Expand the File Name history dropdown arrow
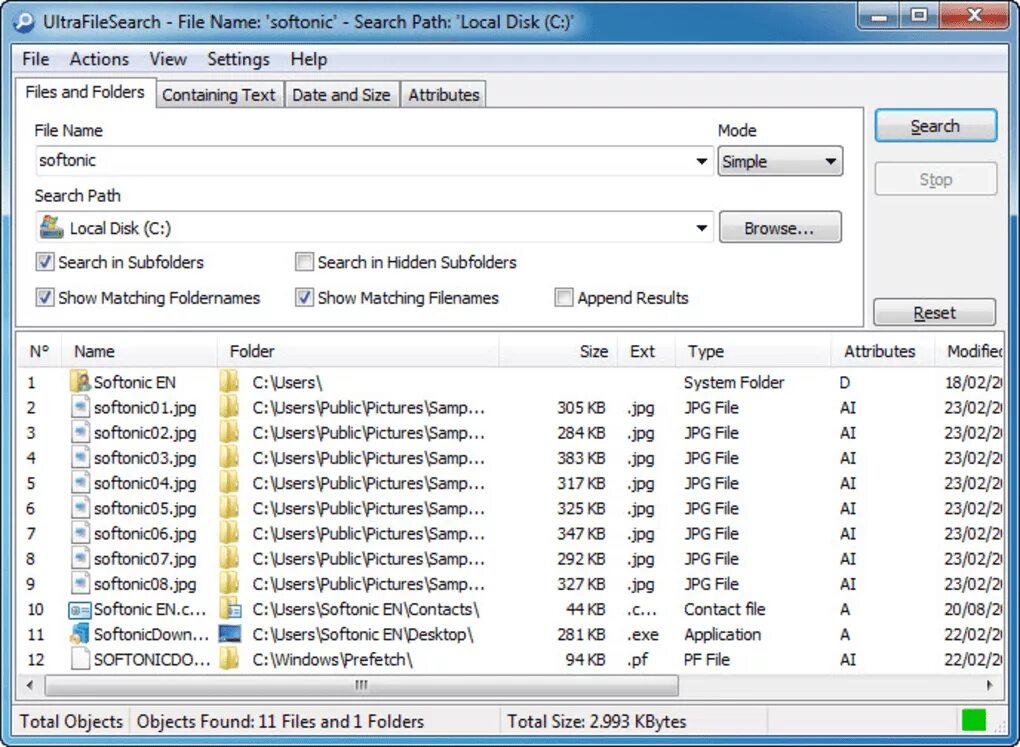This screenshot has height=747, width=1020. [701, 161]
